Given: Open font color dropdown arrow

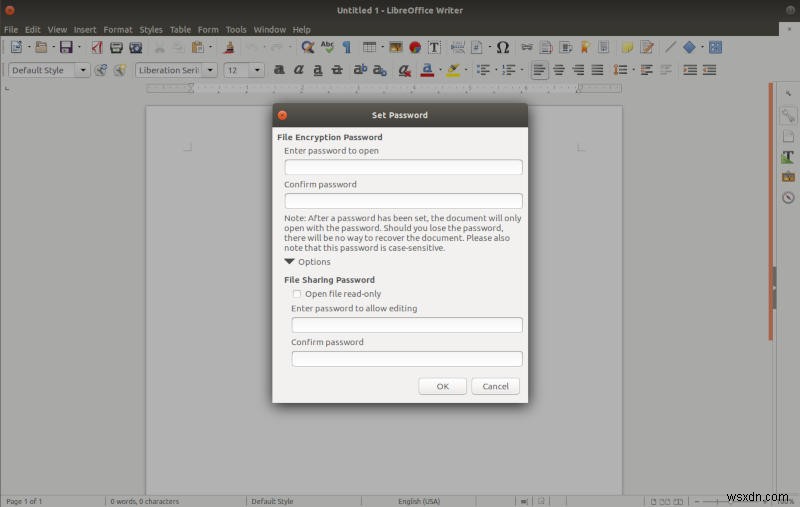Looking at the screenshot, I should (440, 70).
